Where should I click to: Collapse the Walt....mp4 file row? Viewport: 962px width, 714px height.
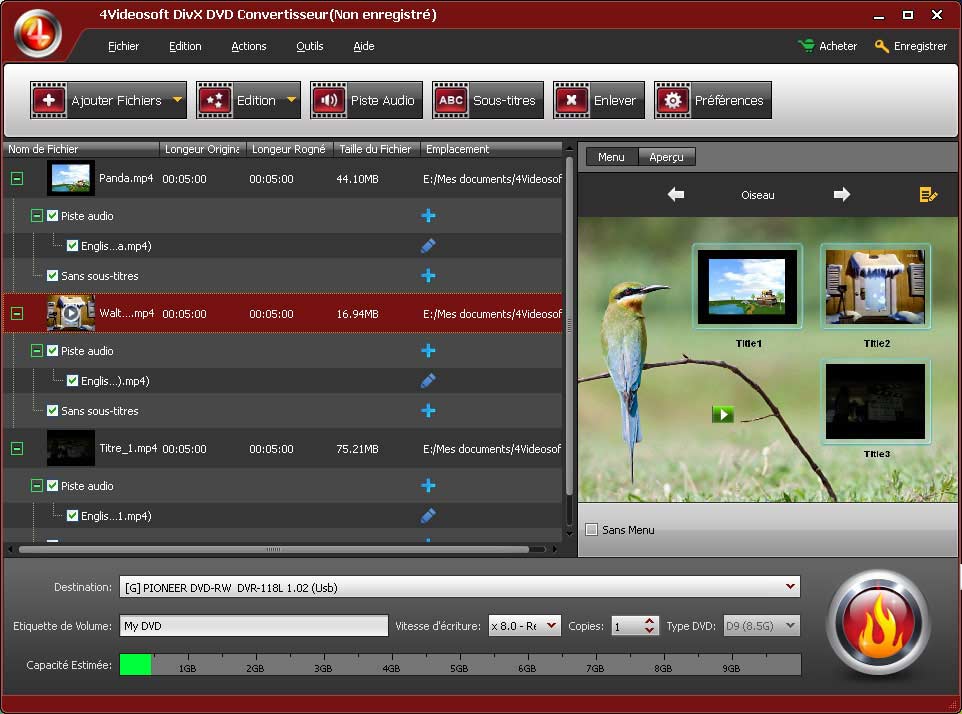coord(17,313)
